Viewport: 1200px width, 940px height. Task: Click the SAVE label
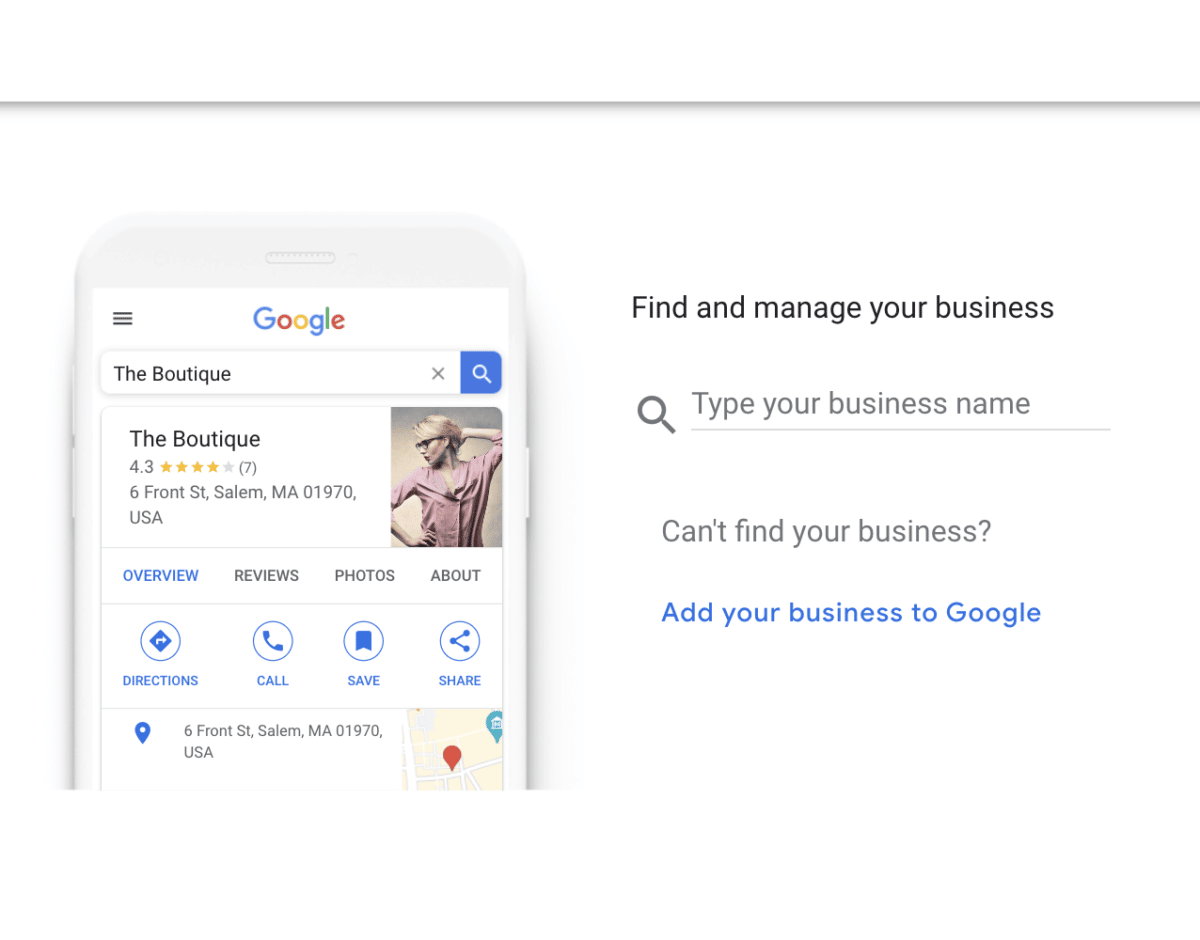coord(364,681)
